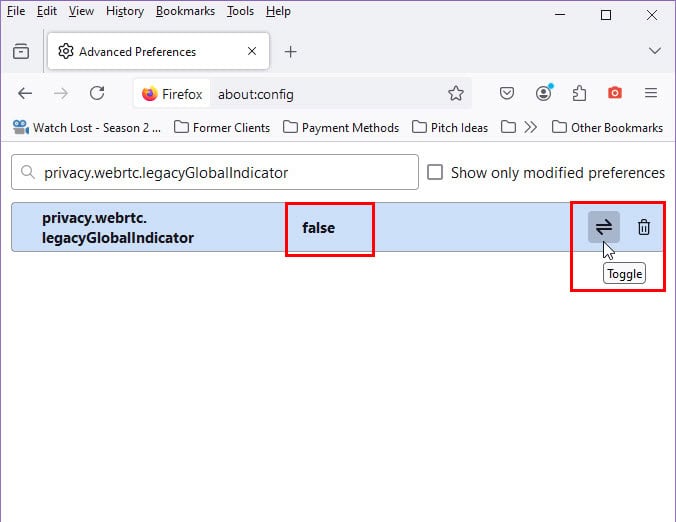Click the preference name privacy.webrtc.legacyGlobalIndicator
676x522 pixels.
point(118,228)
